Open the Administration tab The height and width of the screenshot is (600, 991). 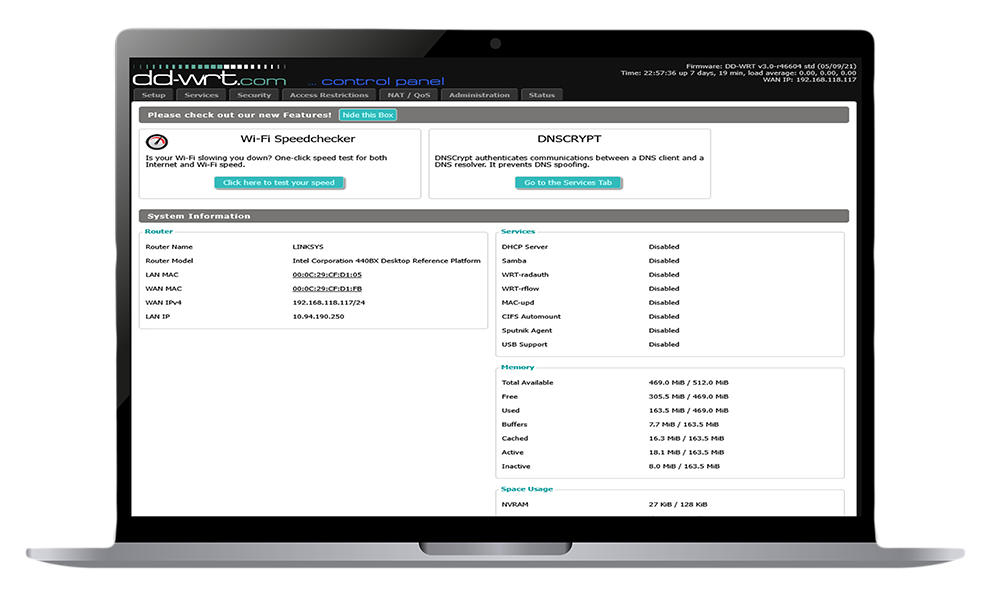click(479, 95)
